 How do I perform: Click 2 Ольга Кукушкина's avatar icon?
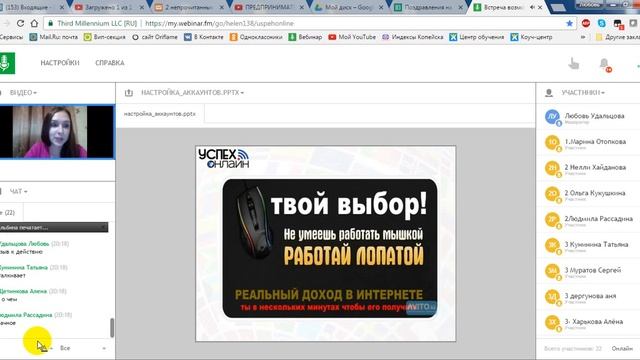(x=552, y=194)
